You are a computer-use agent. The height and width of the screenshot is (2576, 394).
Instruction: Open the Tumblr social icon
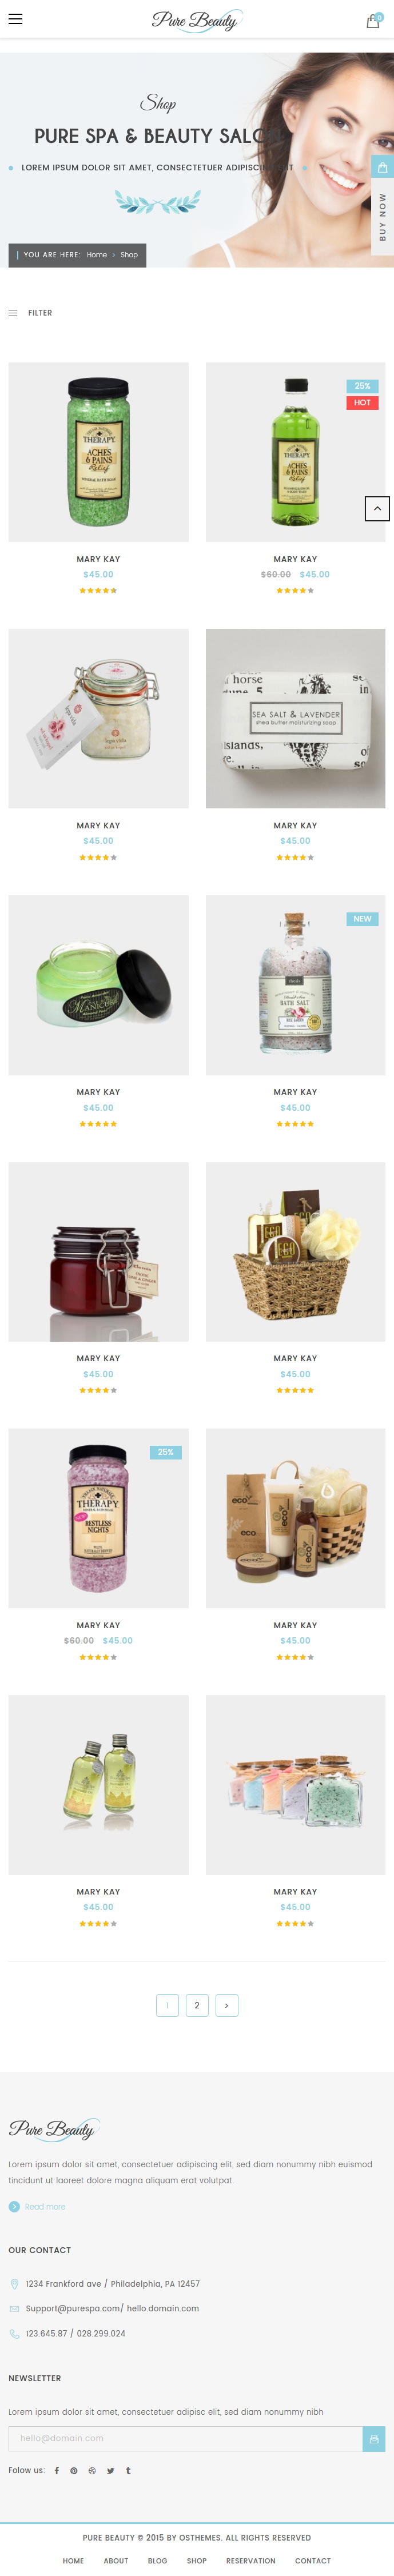tap(128, 2470)
